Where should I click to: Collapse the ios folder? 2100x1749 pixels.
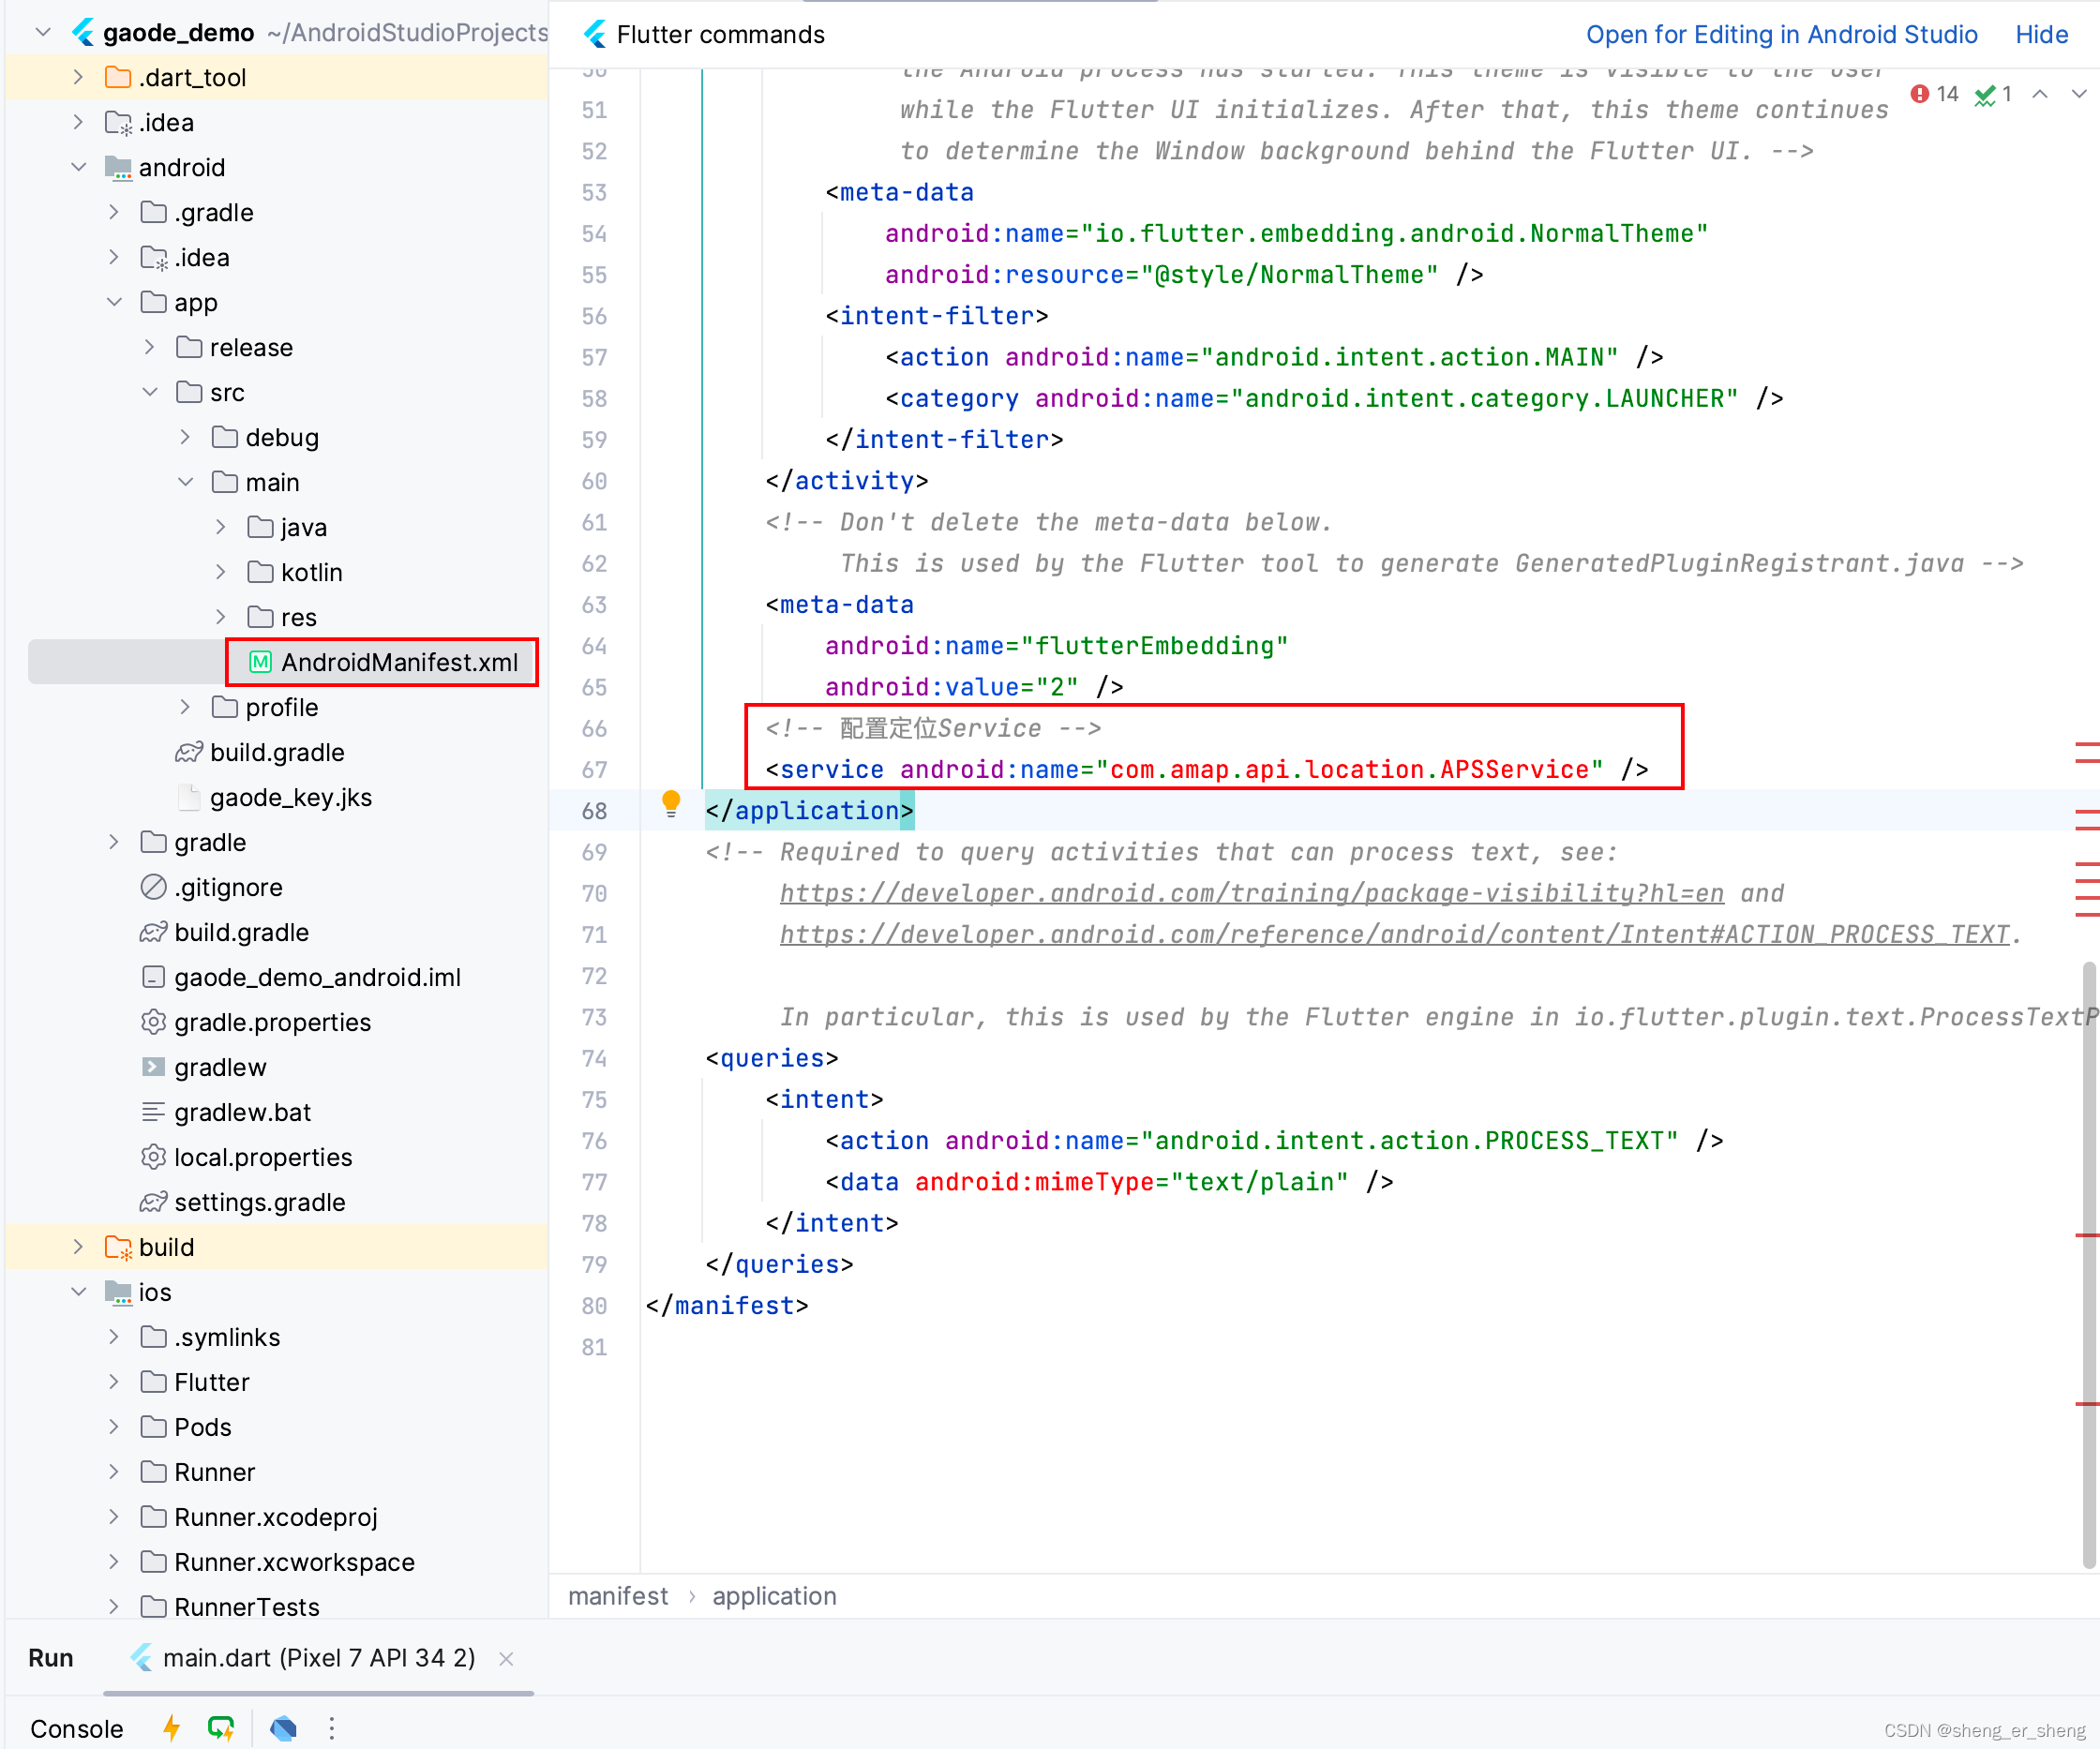pyautogui.click(x=79, y=1292)
